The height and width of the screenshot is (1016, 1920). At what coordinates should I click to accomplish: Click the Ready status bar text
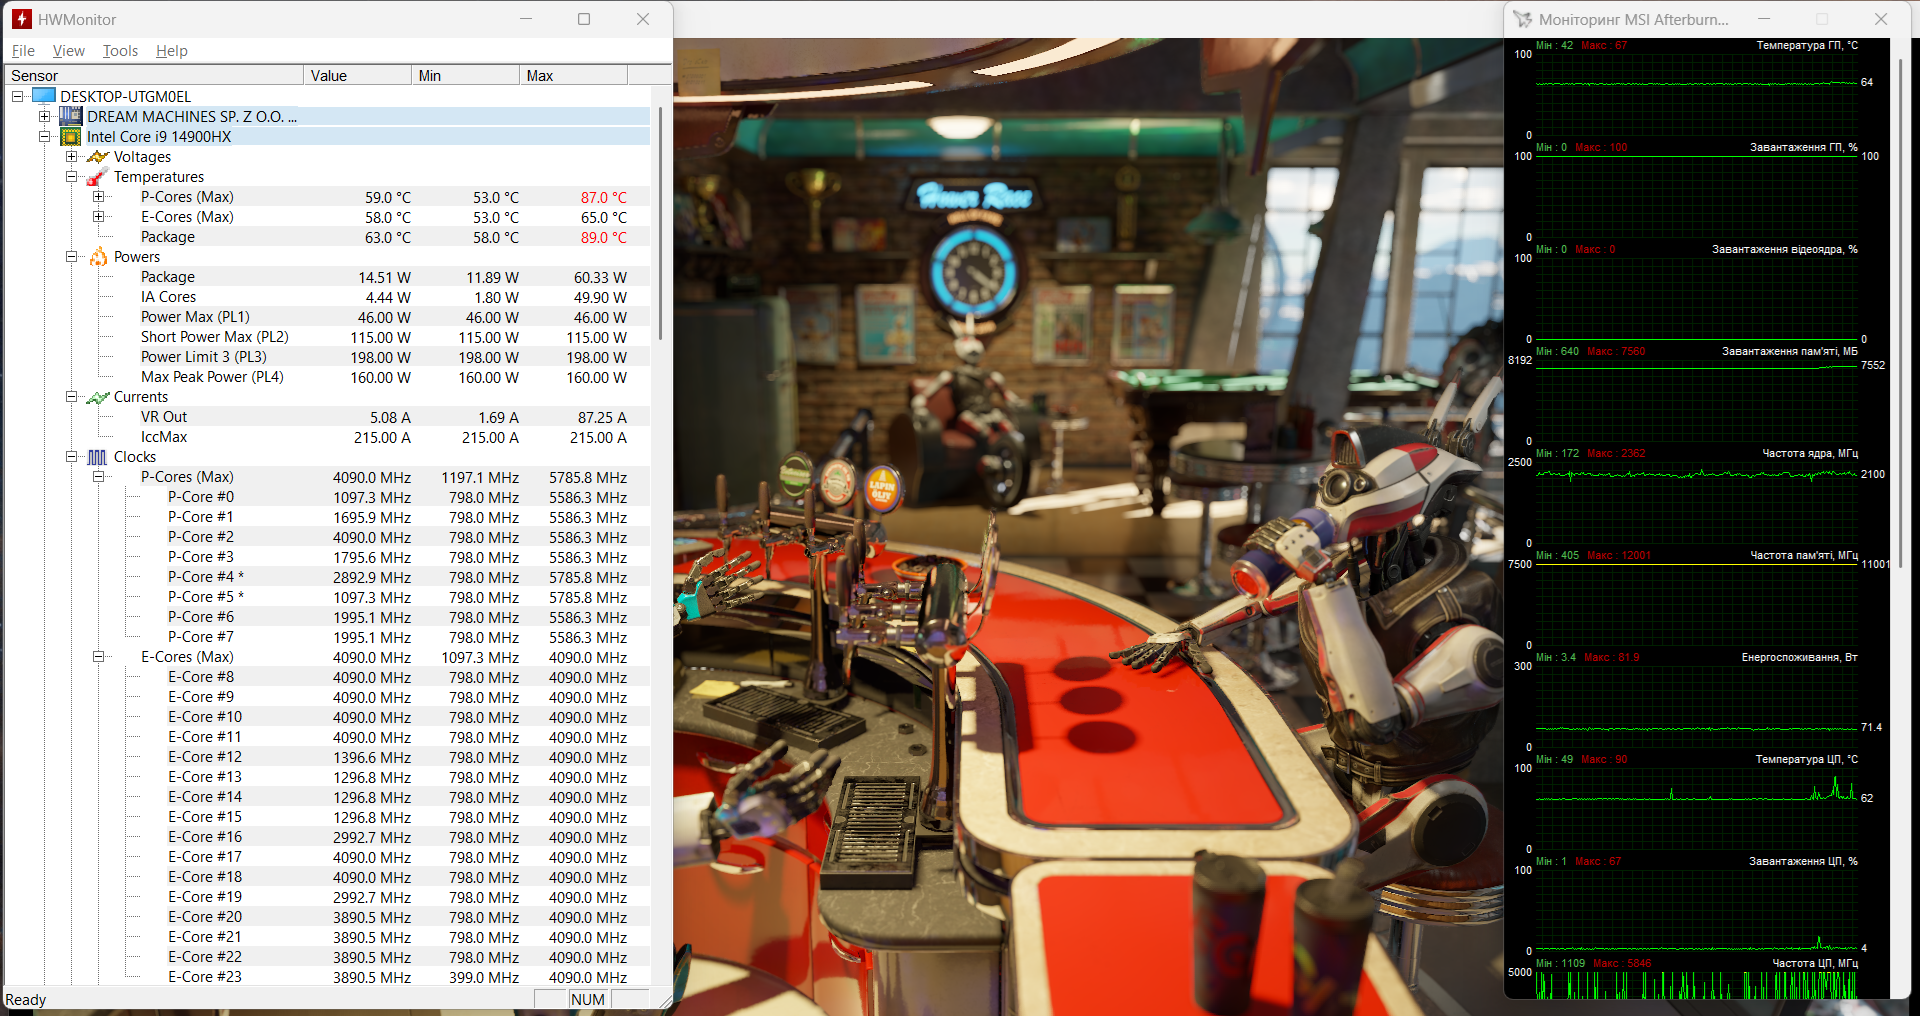pyautogui.click(x=26, y=999)
